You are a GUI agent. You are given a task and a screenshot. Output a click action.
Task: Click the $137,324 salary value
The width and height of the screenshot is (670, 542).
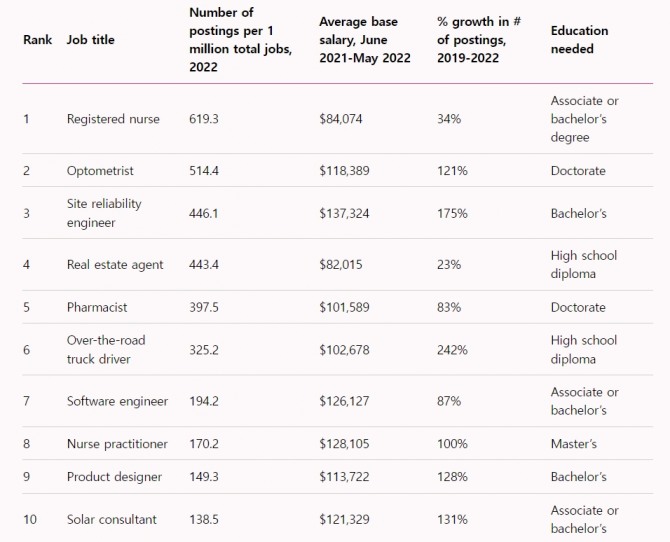[x=344, y=213]
